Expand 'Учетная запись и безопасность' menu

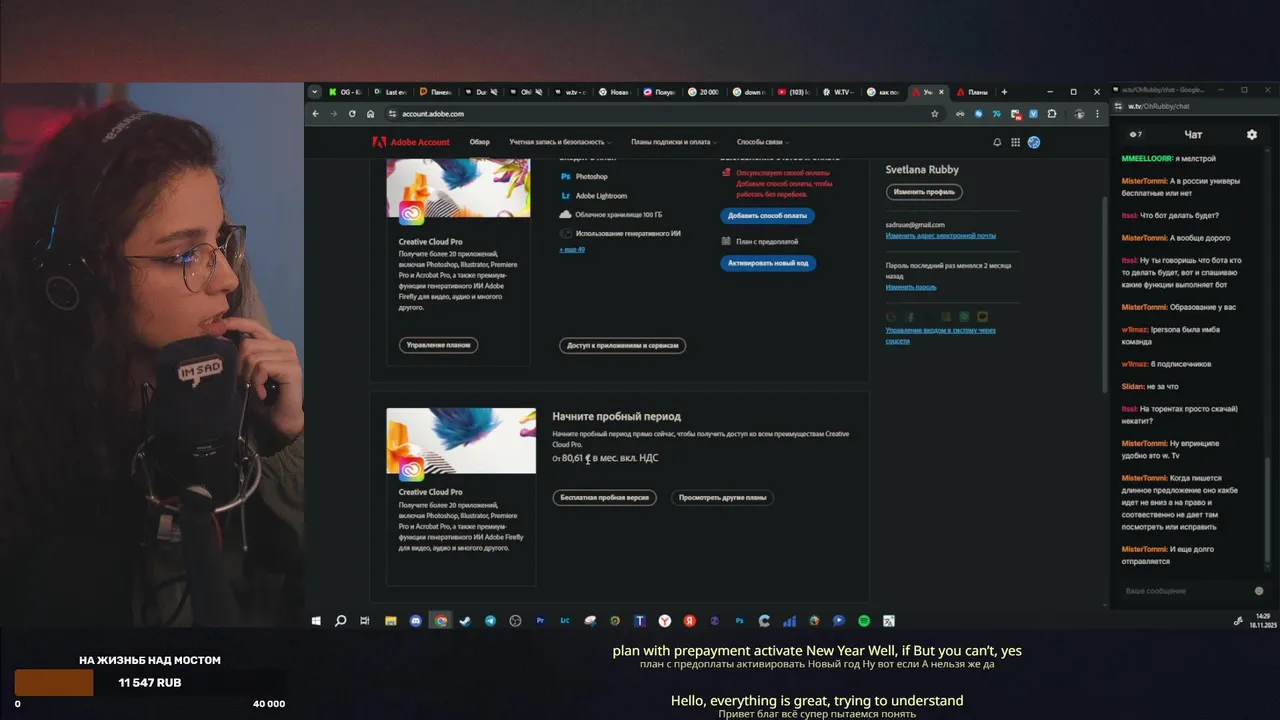click(560, 142)
